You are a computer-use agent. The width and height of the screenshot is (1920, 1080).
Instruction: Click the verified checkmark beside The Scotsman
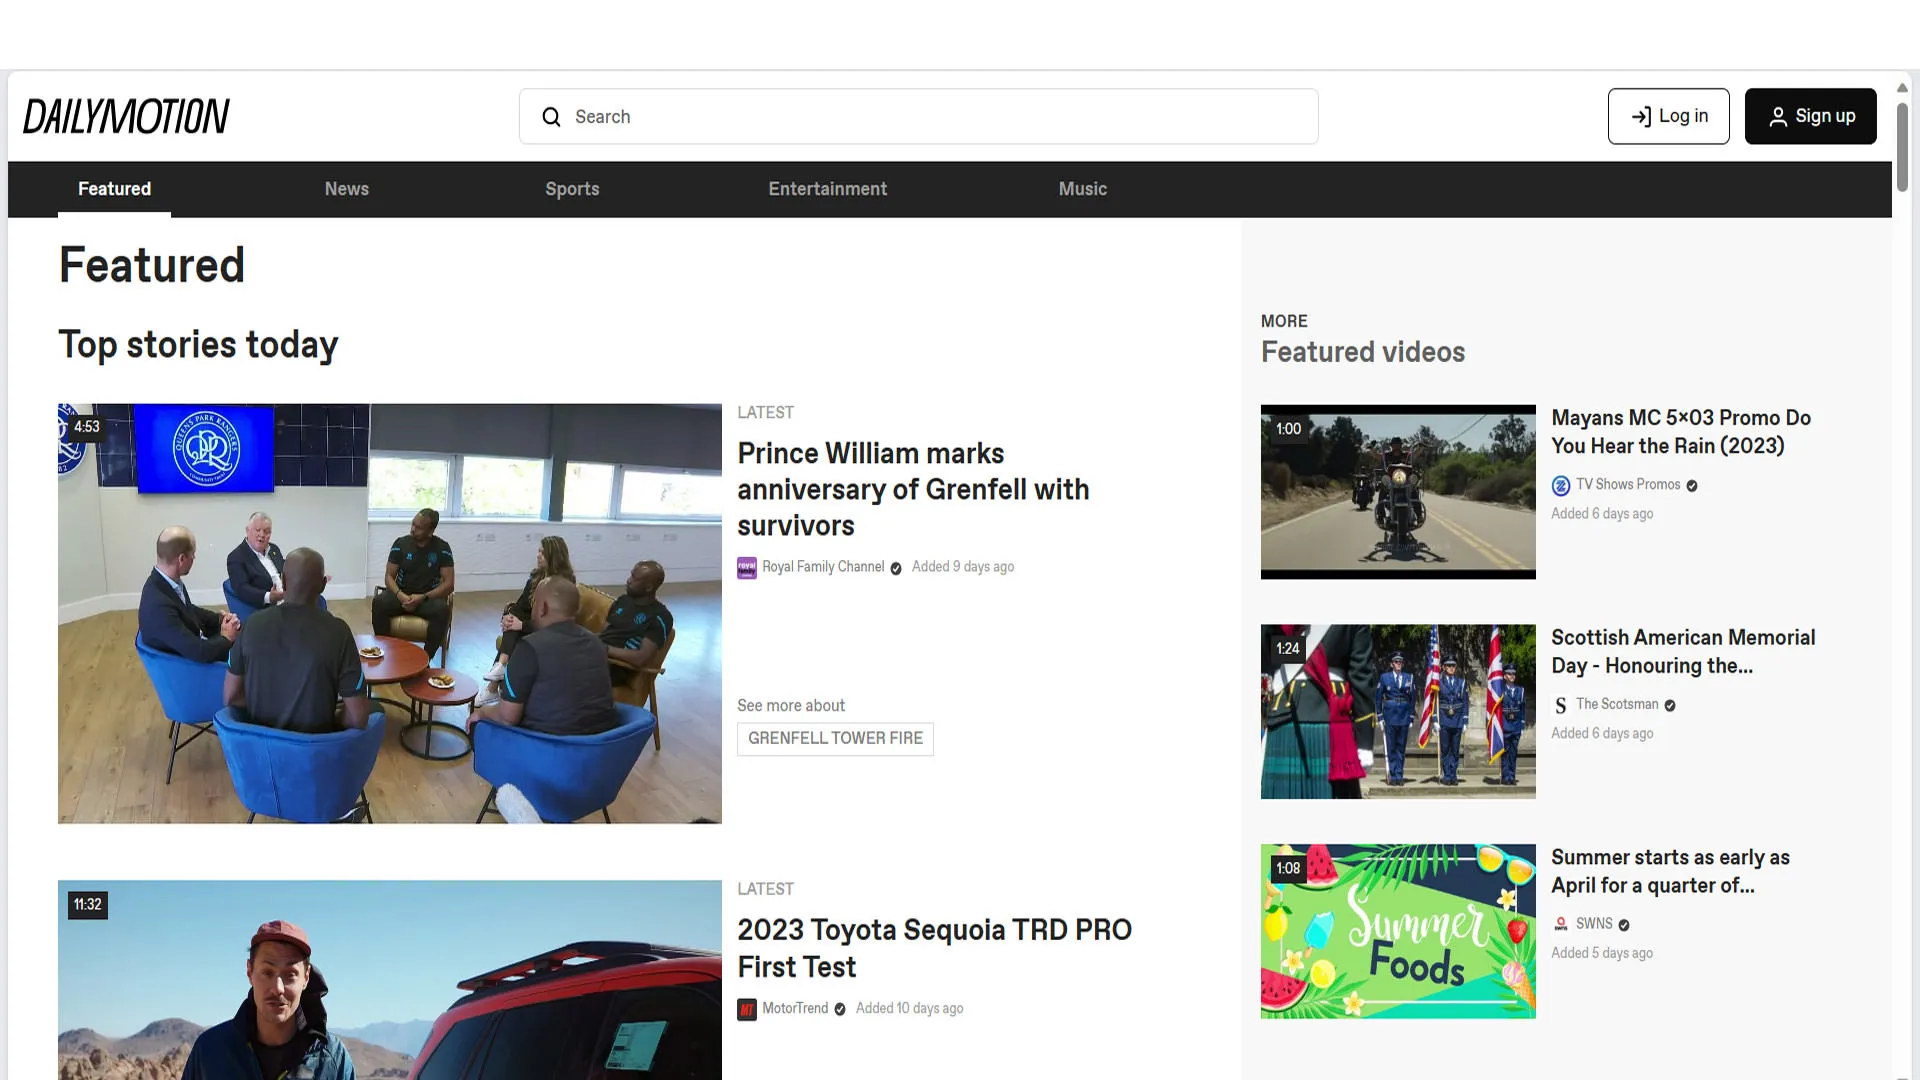[1668, 704]
